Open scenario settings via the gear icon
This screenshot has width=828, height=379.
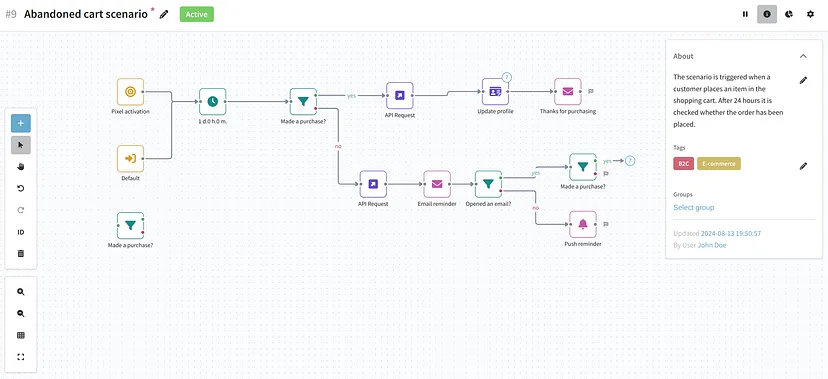811,14
